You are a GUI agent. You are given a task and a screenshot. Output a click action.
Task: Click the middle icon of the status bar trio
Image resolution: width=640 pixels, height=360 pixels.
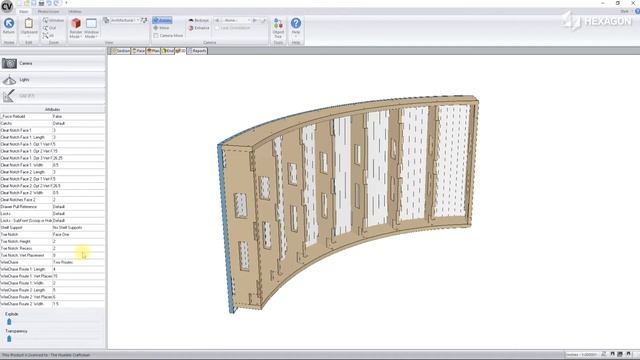coord(620,355)
